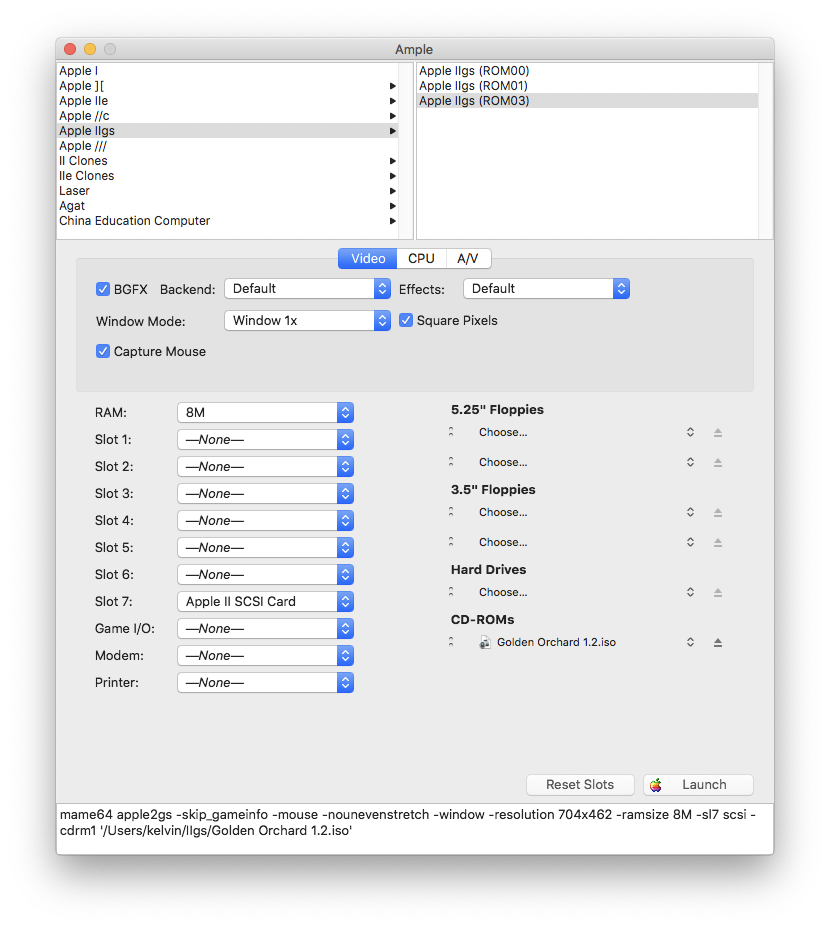Select Agat in machine list

coord(227,206)
